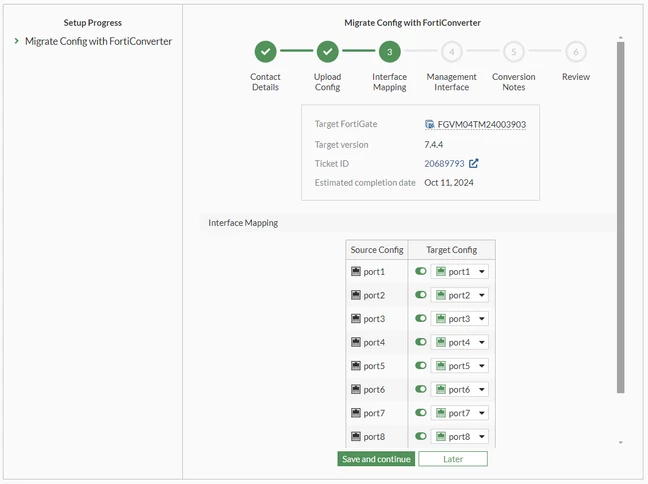Open the target dropdown arrow for port6

coord(481,389)
